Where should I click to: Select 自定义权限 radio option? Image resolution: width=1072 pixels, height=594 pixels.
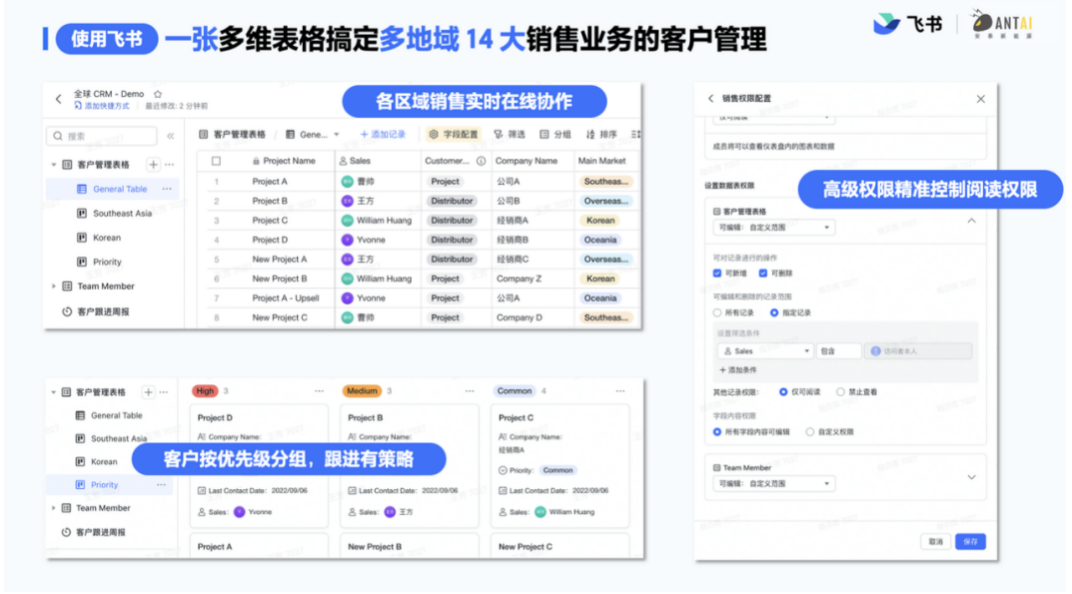[810, 432]
